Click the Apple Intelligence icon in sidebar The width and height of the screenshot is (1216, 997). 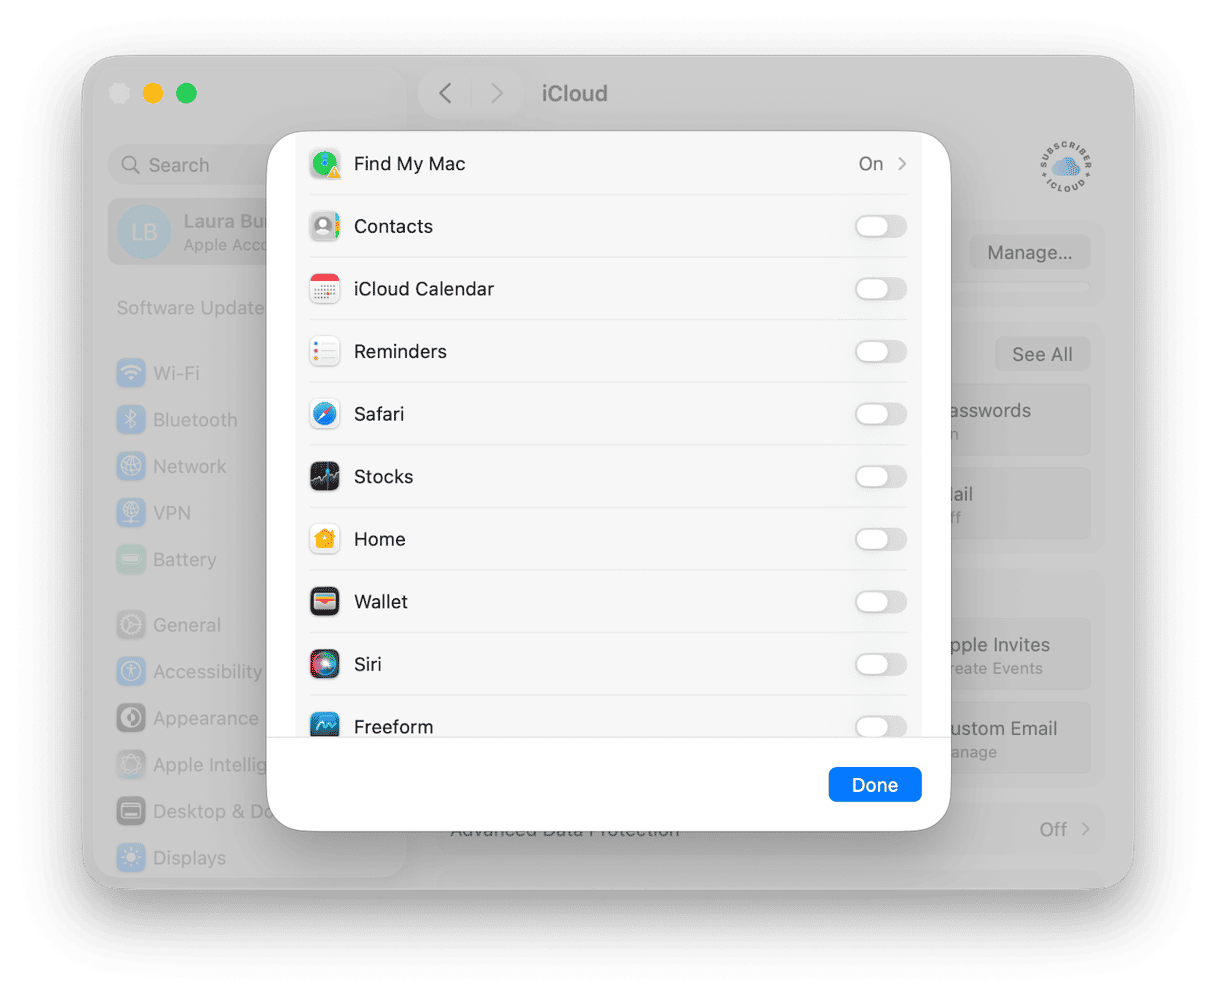pyautogui.click(x=131, y=765)
